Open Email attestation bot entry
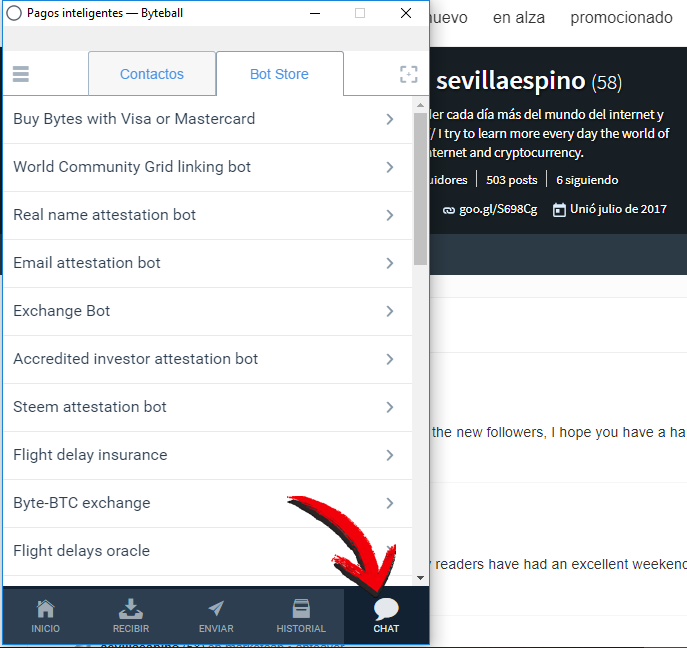The width and height of the screenshot is (687, 648). click(x=208, y=263)
